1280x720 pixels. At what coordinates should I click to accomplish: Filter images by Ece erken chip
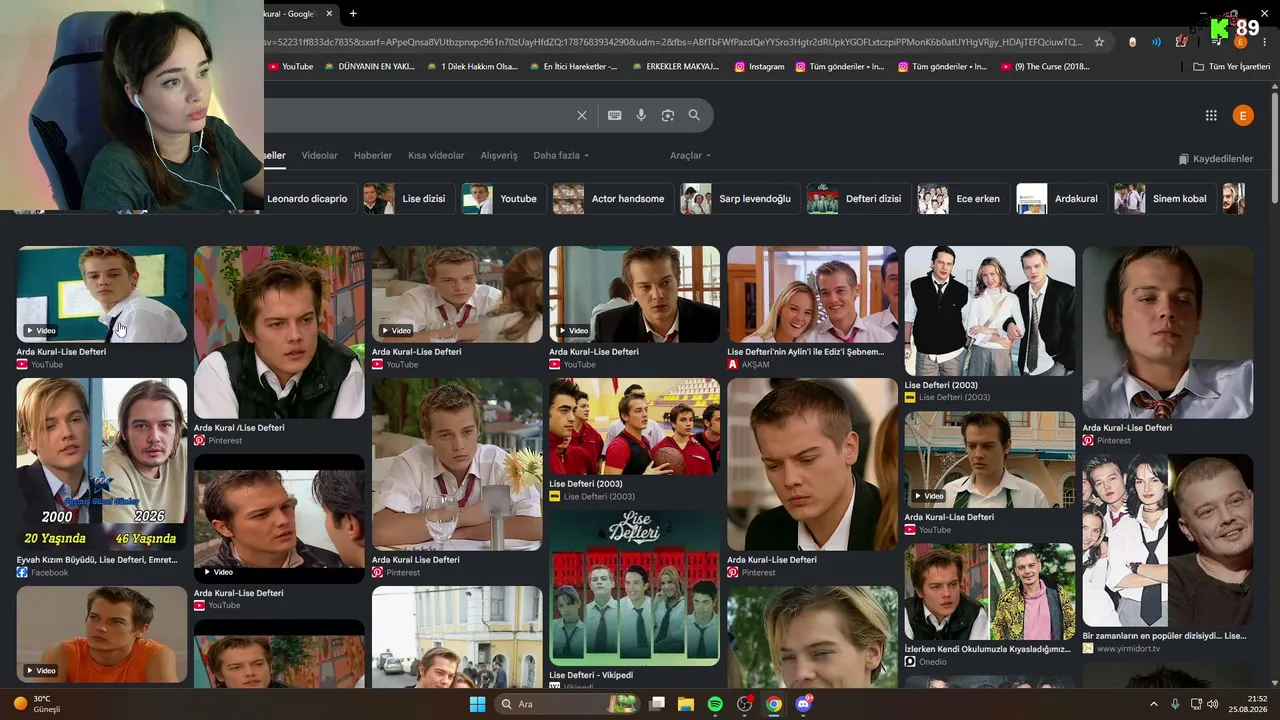pos(963,199)
